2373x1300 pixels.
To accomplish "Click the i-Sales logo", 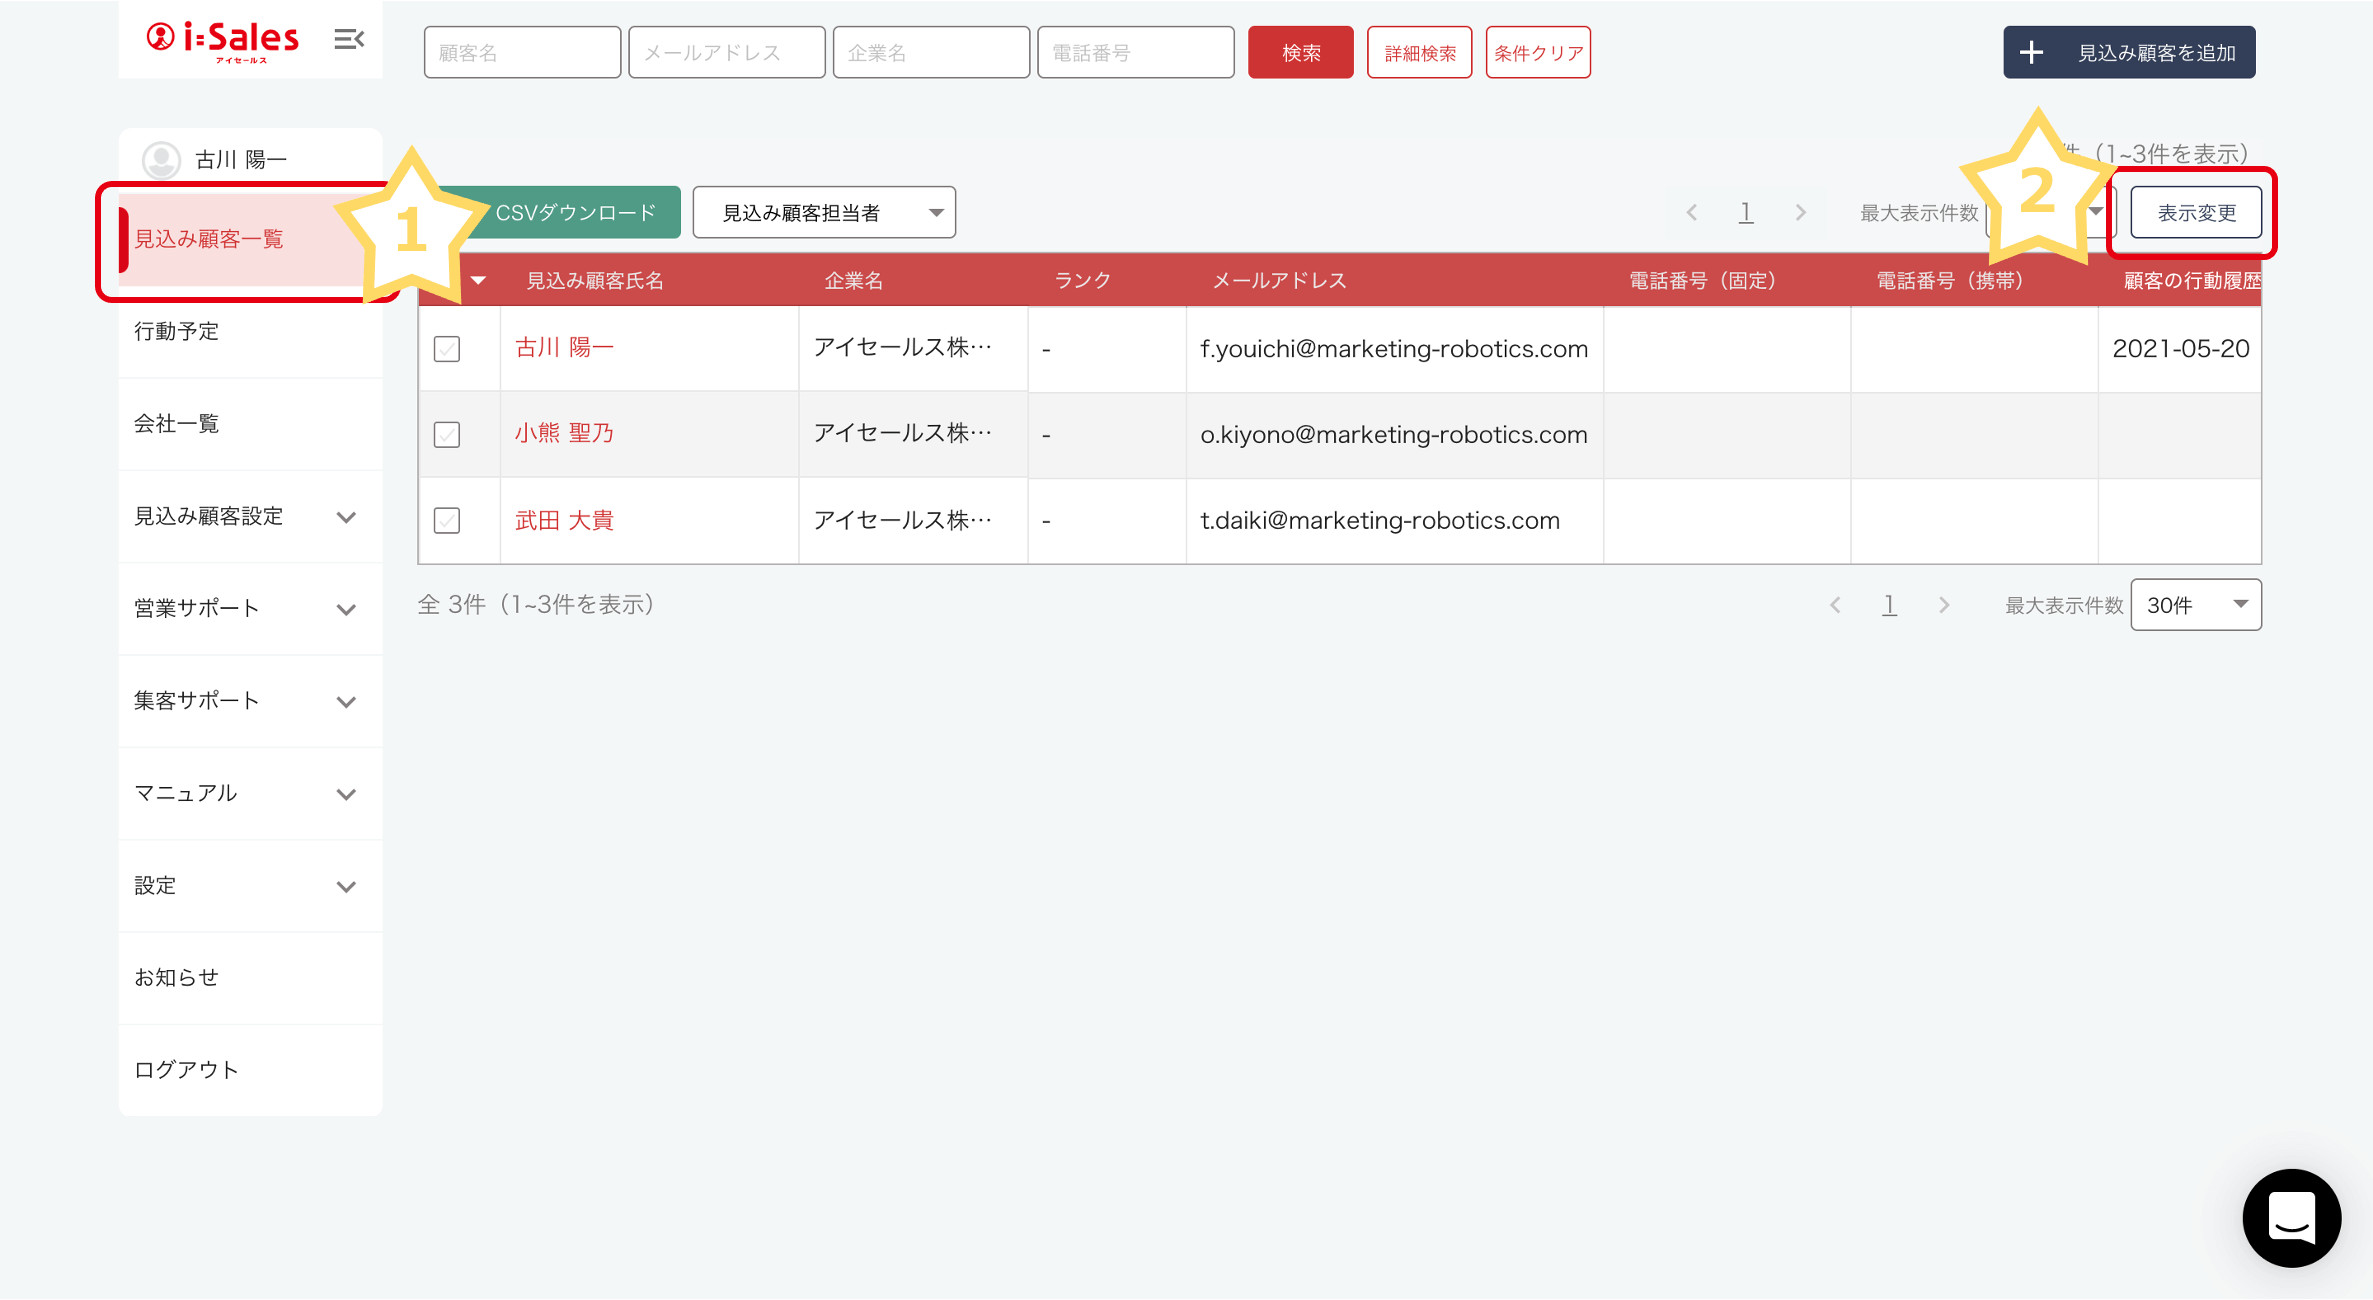I will (x=223, y=40).
